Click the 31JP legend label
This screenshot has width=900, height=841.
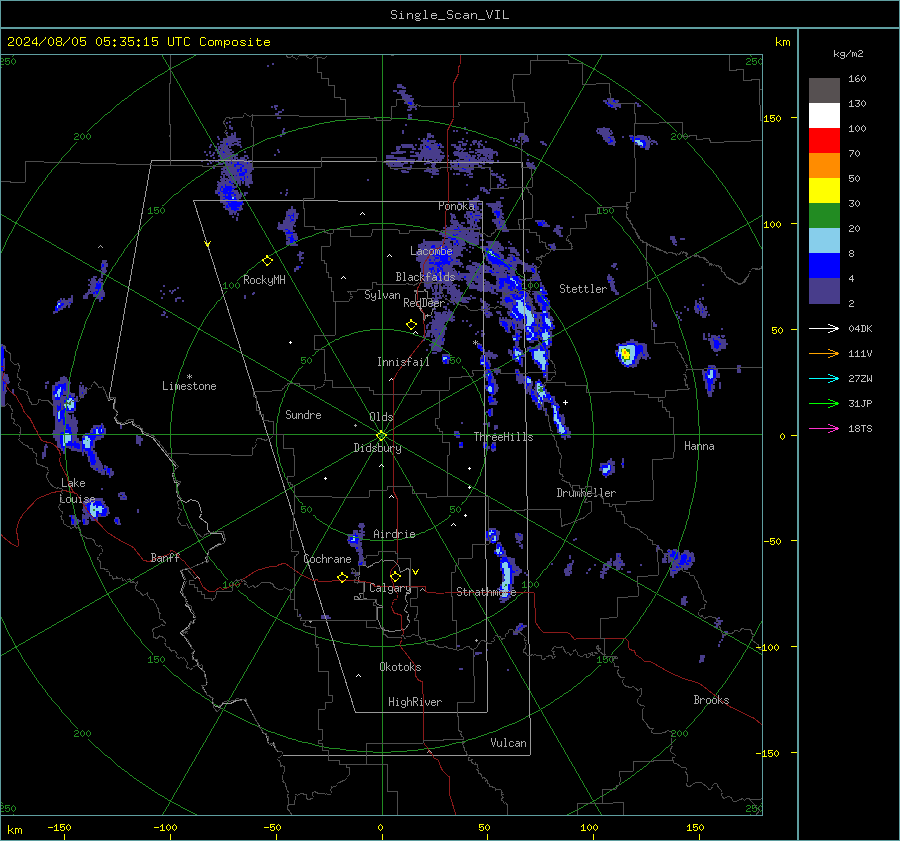860,404
